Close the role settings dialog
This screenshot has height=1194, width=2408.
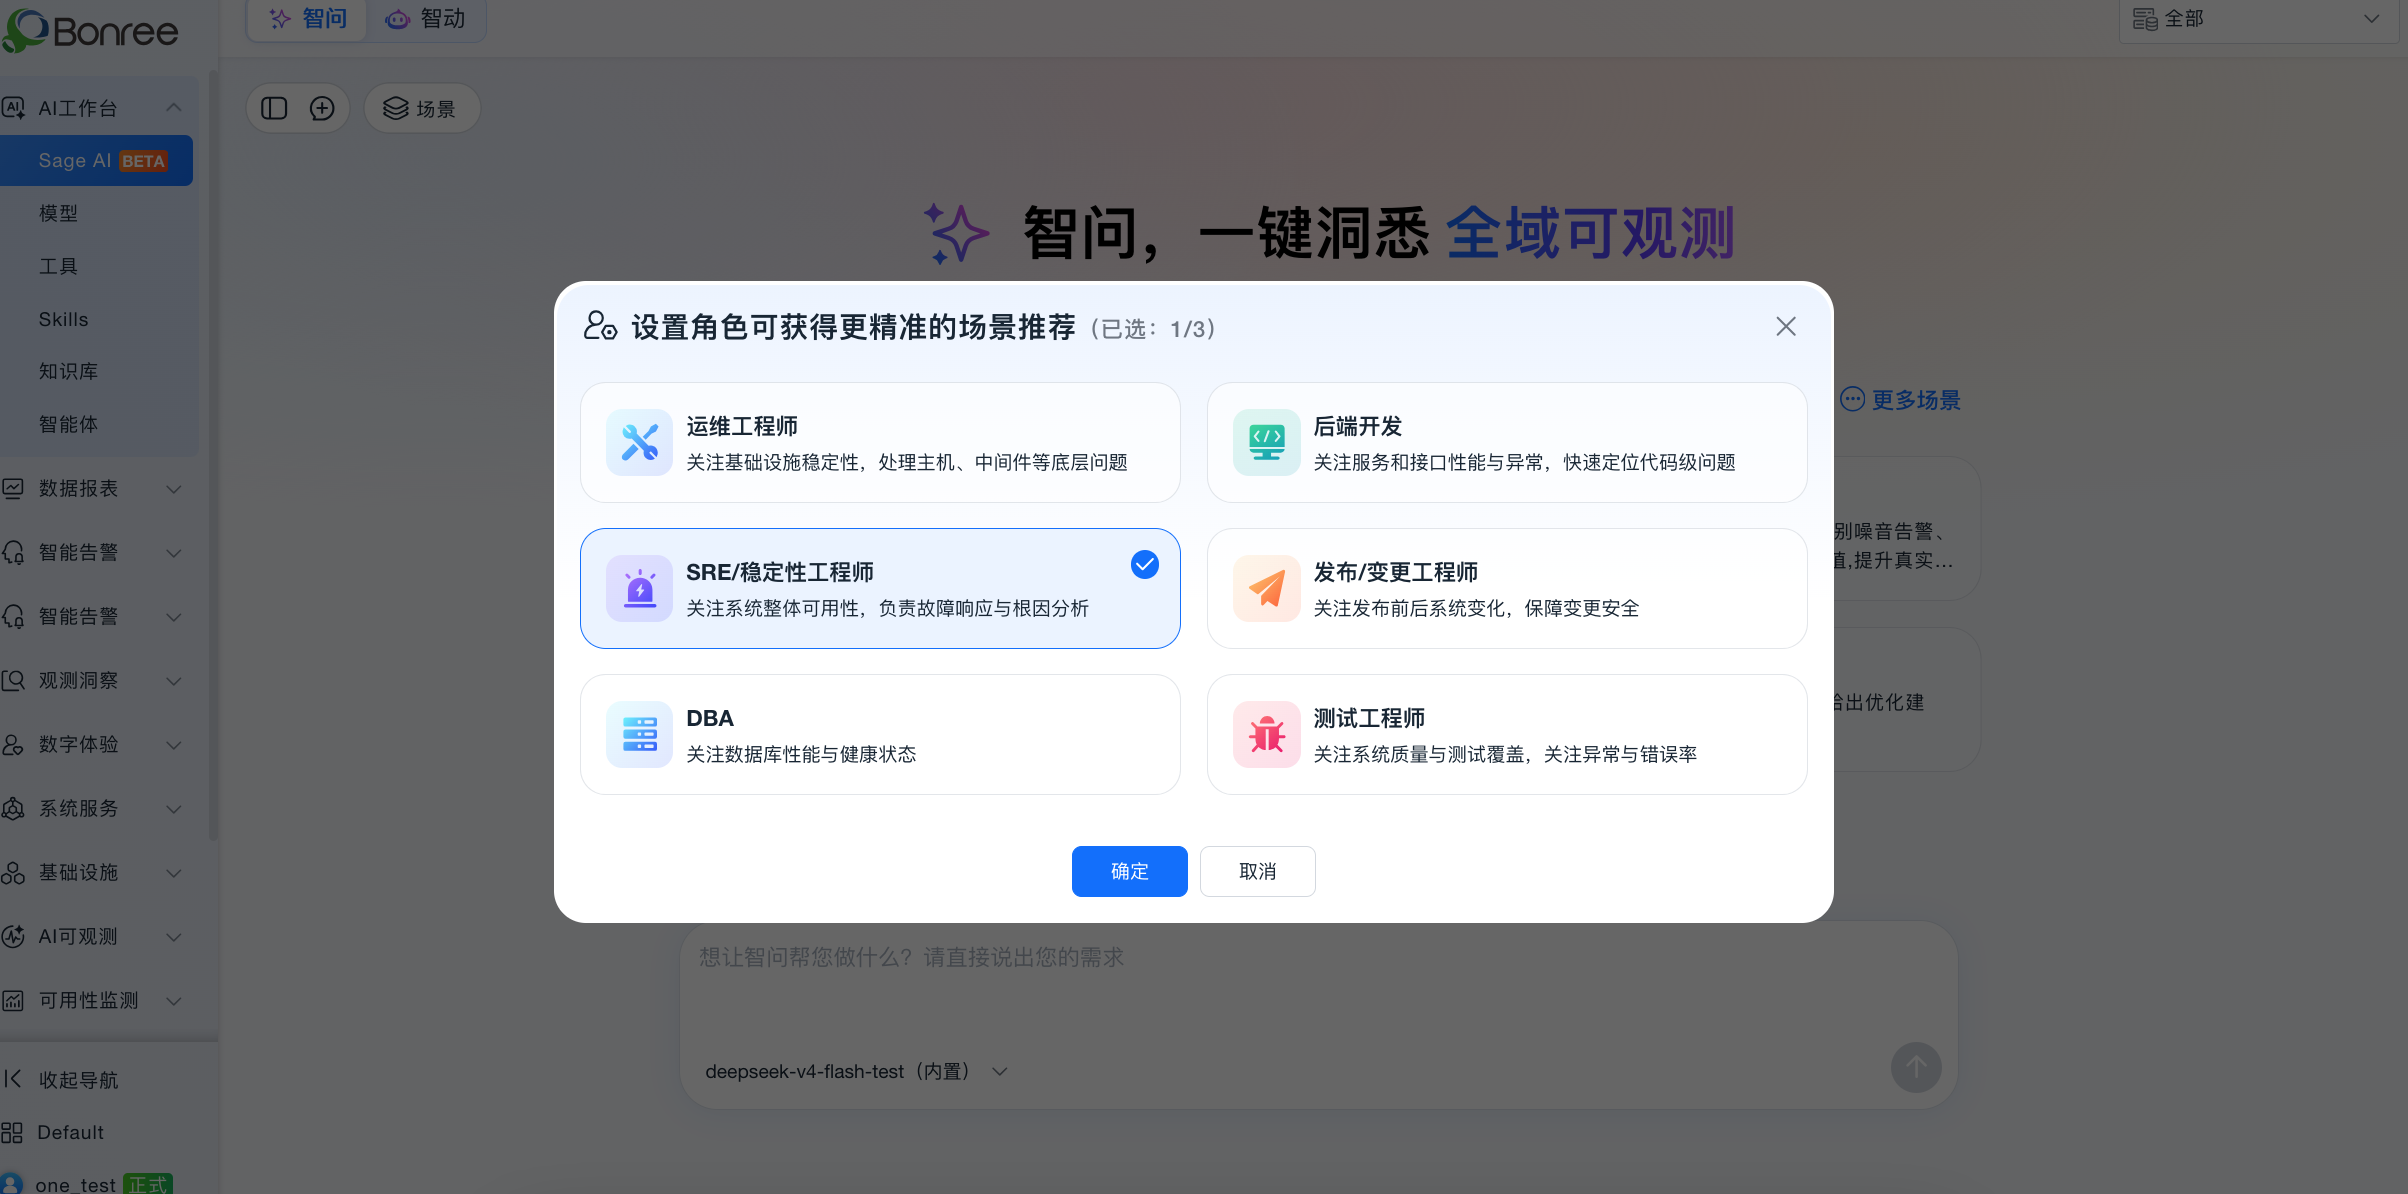(x=1786, y=327)
